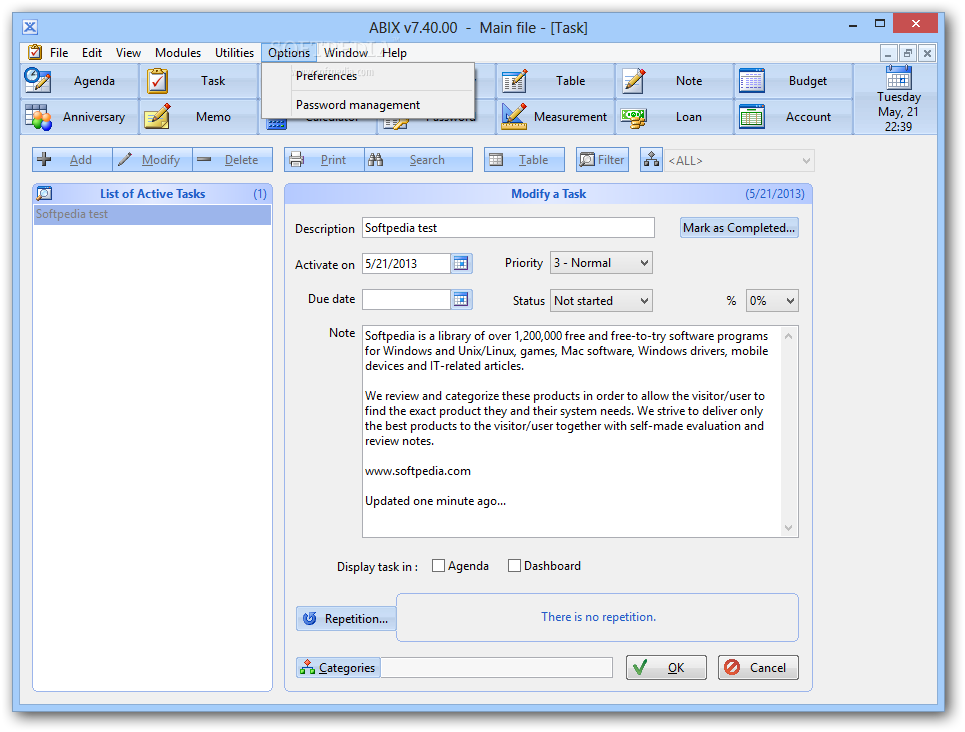Choose Preferences from Options menu

(x=368, y=76)
